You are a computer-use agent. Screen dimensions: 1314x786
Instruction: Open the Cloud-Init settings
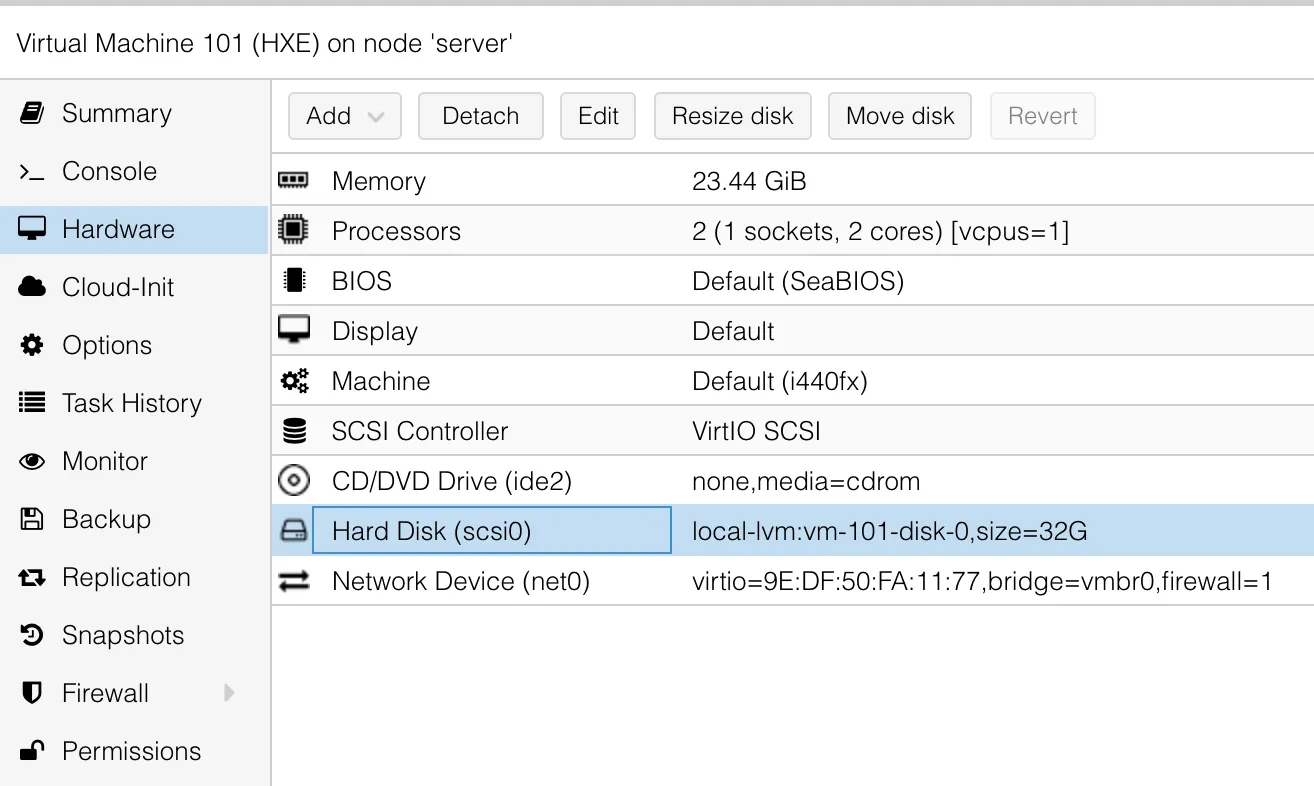(118, 287)
